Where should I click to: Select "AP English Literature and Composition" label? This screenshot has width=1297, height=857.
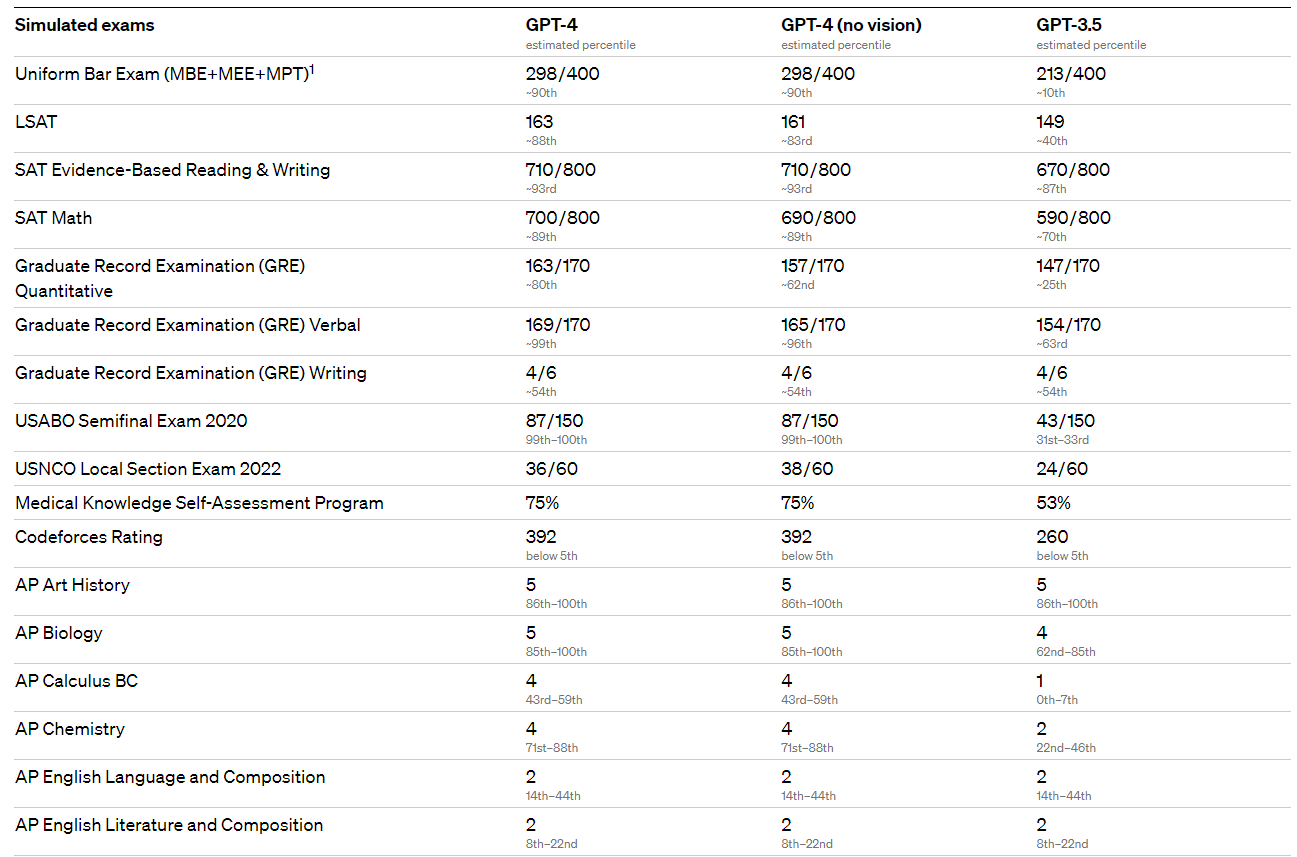[x=169, y=825]
